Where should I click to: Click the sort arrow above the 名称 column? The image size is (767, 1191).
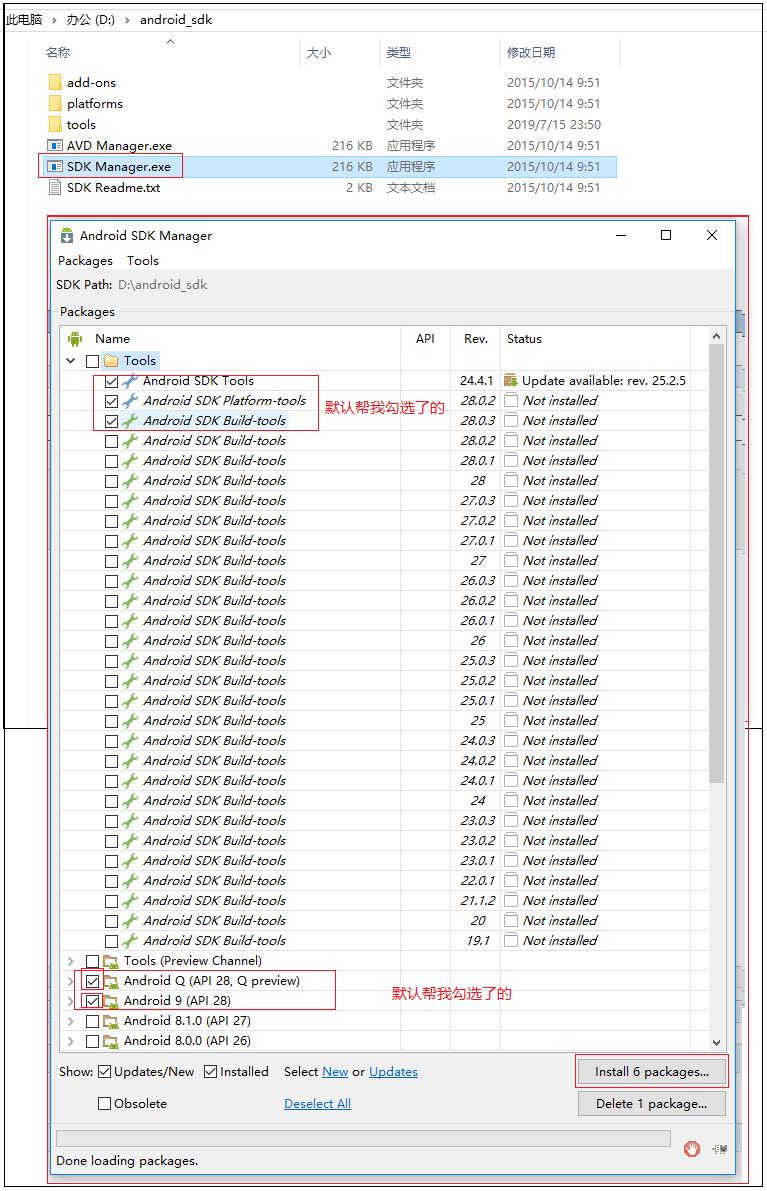point(170,41)
